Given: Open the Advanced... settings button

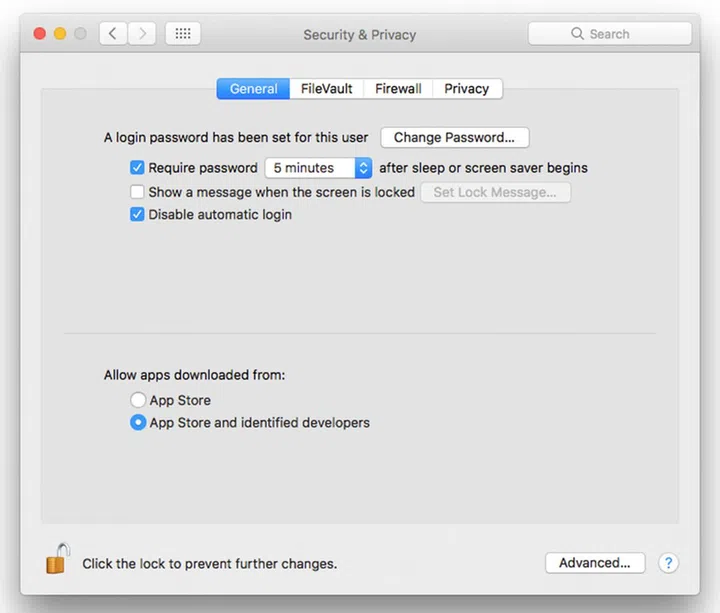Looking at the screenshot, I should [x=595, y=562].
